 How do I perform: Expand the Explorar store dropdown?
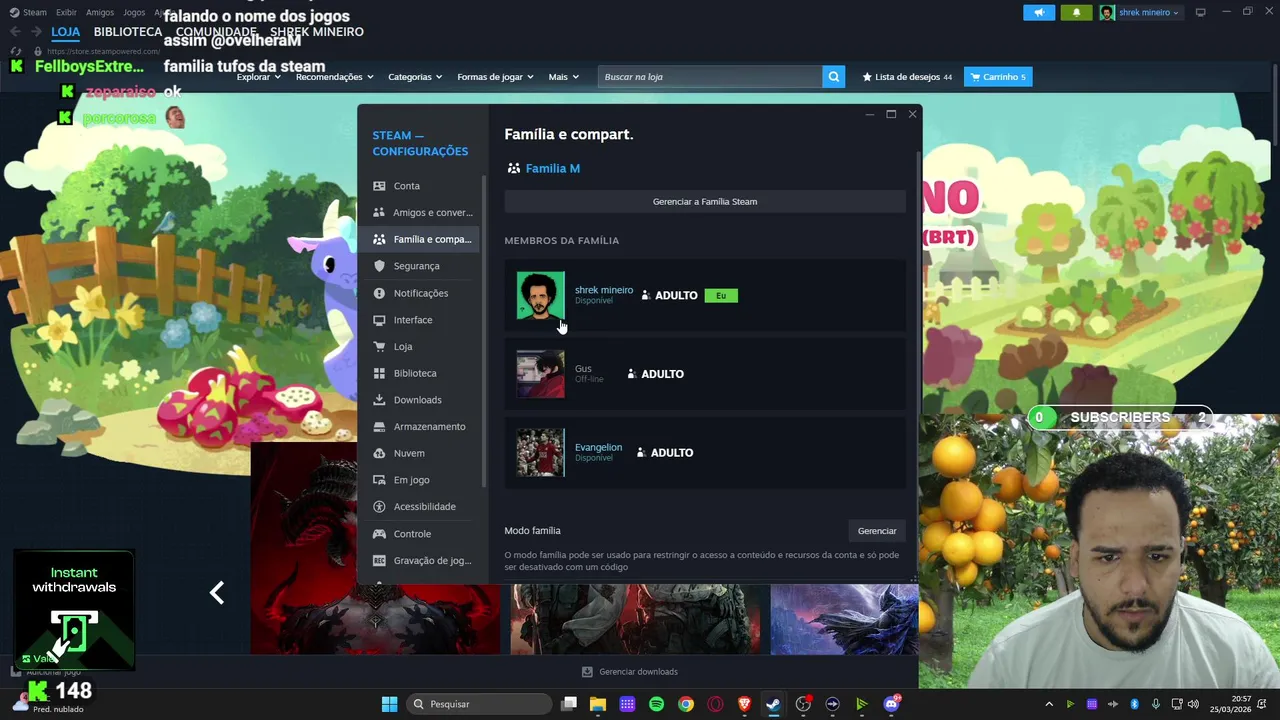259,77
